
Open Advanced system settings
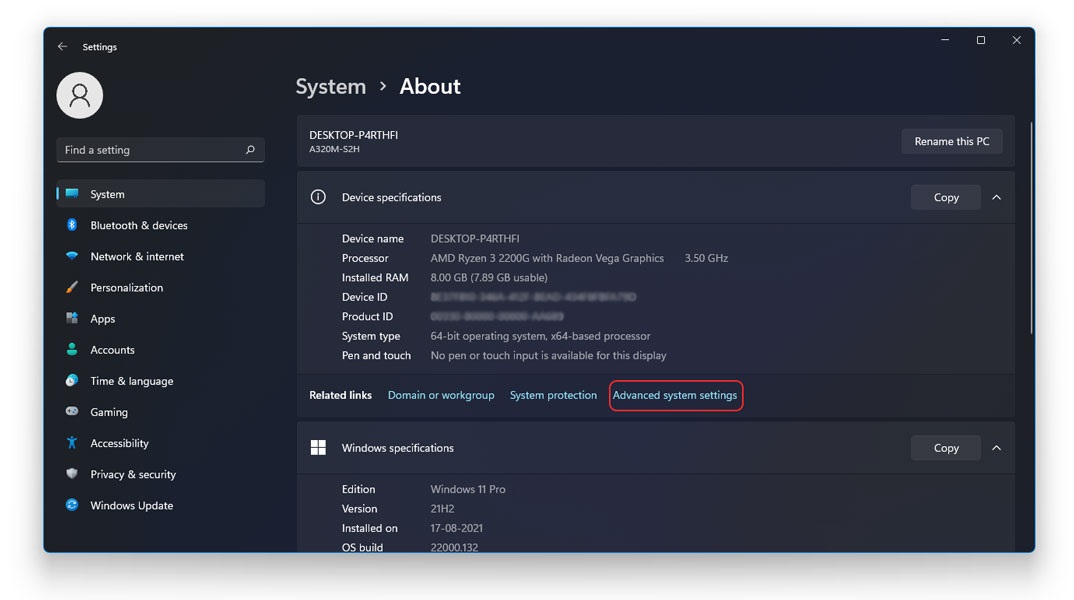click(675, 395)
